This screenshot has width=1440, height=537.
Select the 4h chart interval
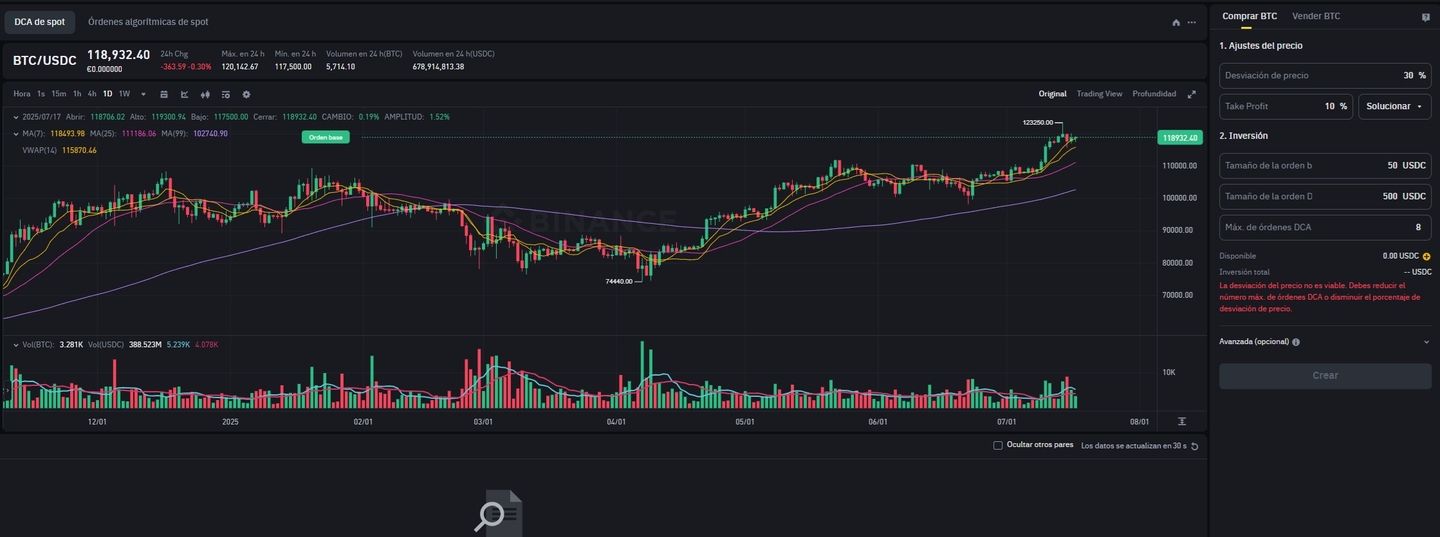[92, 94]
